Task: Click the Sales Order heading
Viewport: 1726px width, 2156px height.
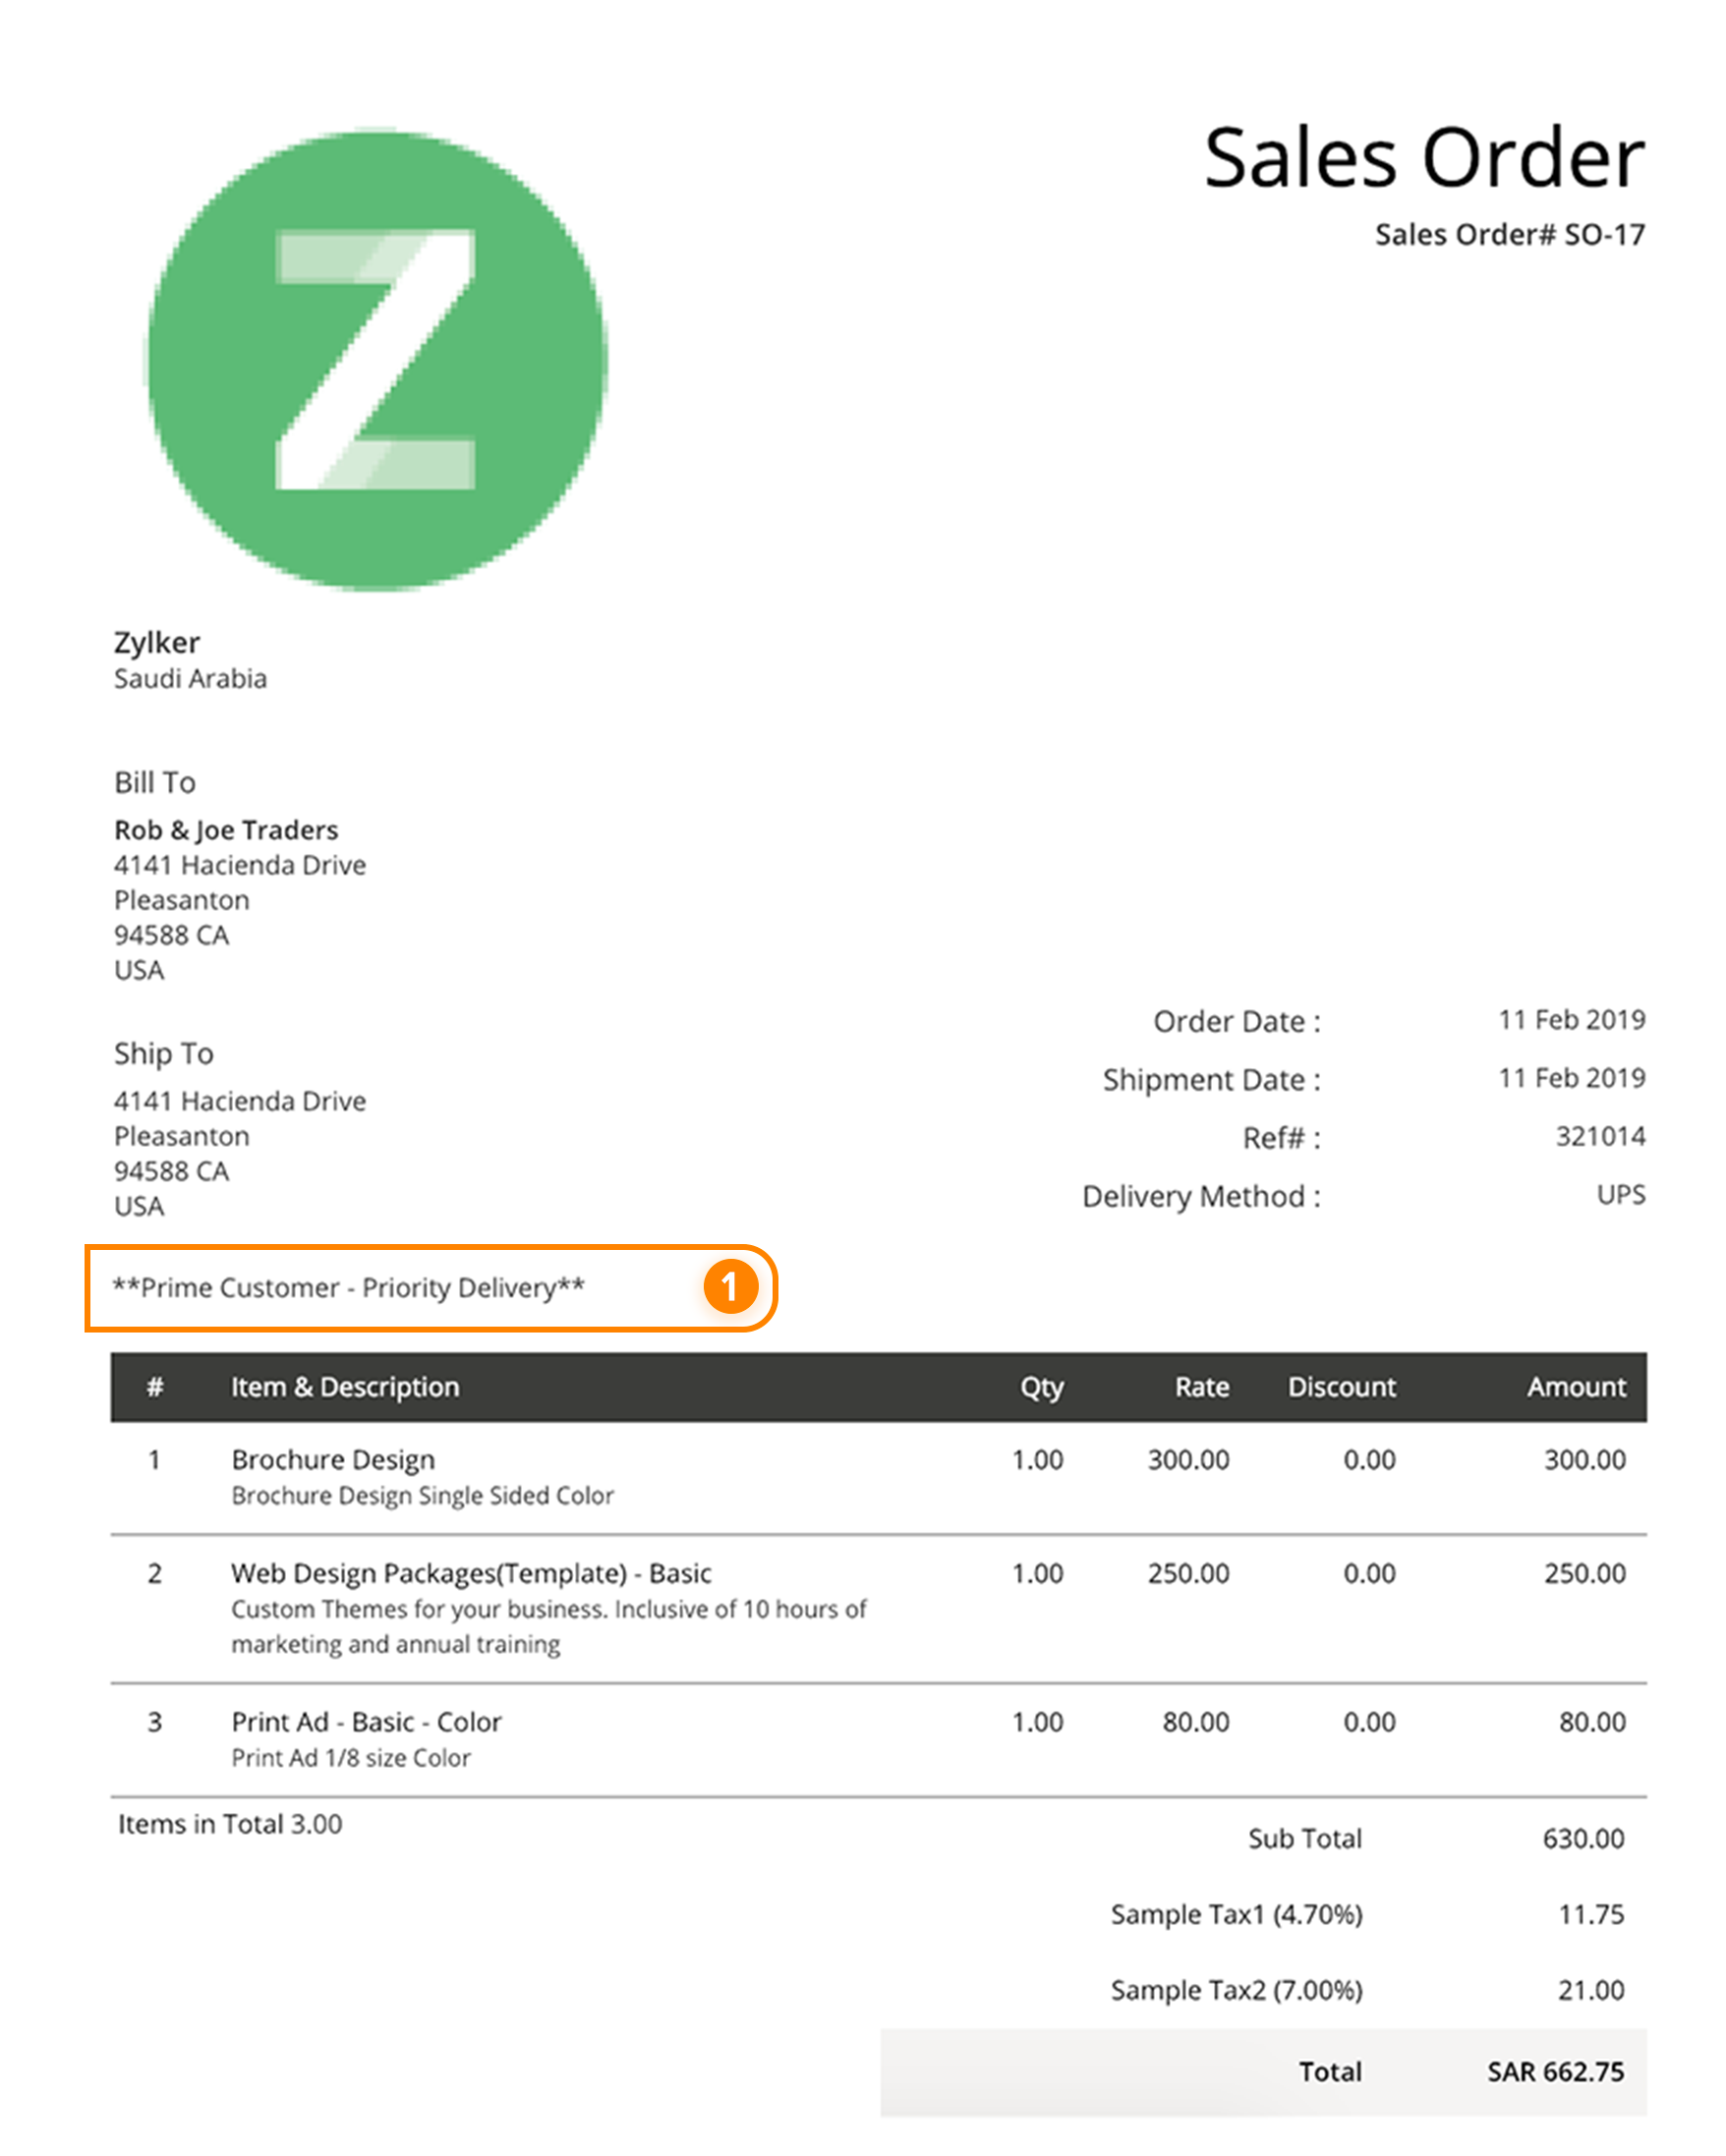Action: [x=1423, y=158]
